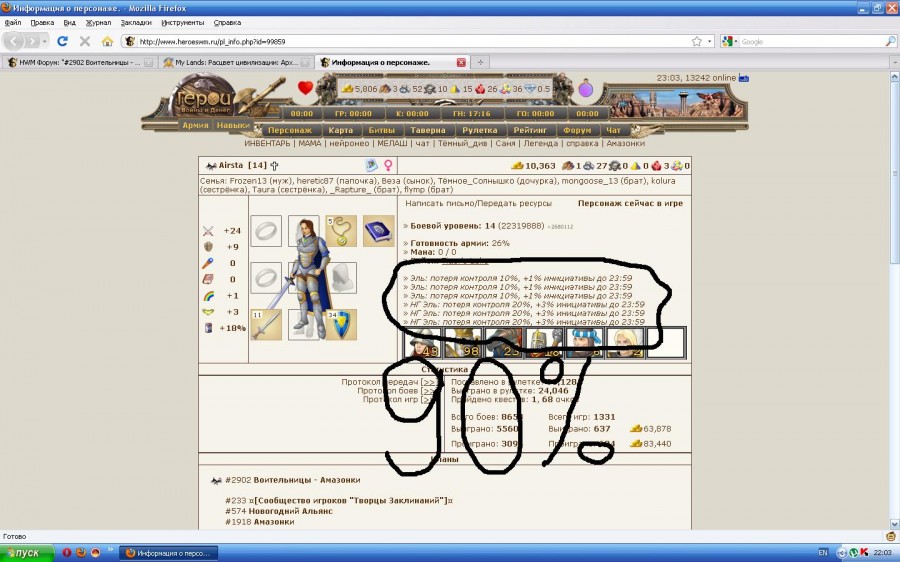The height and width of the screenshot is (562, 900).
Task: Click the Firefox icon in quick launch
Action: 80,552
